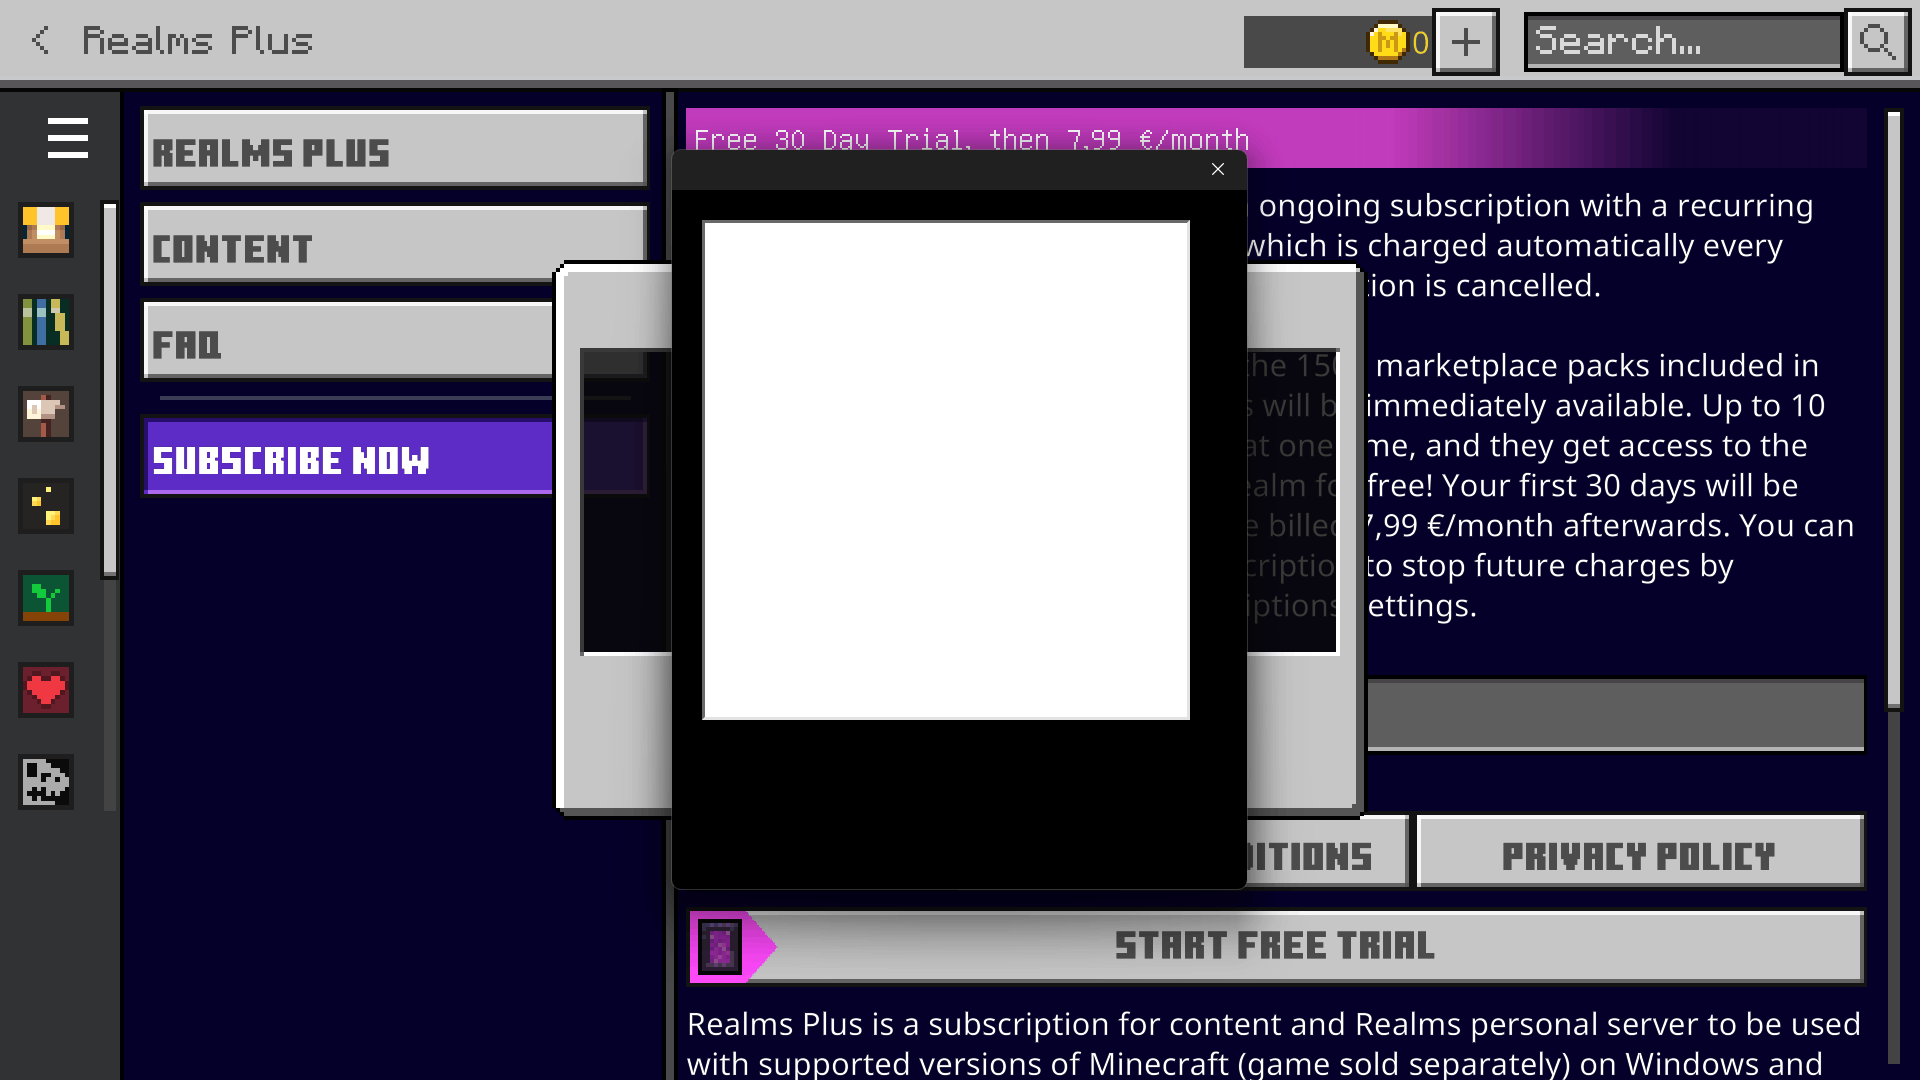Open the bookshelf library icon
This screenshot has width=1920, height=1080.
click(46, 322)
